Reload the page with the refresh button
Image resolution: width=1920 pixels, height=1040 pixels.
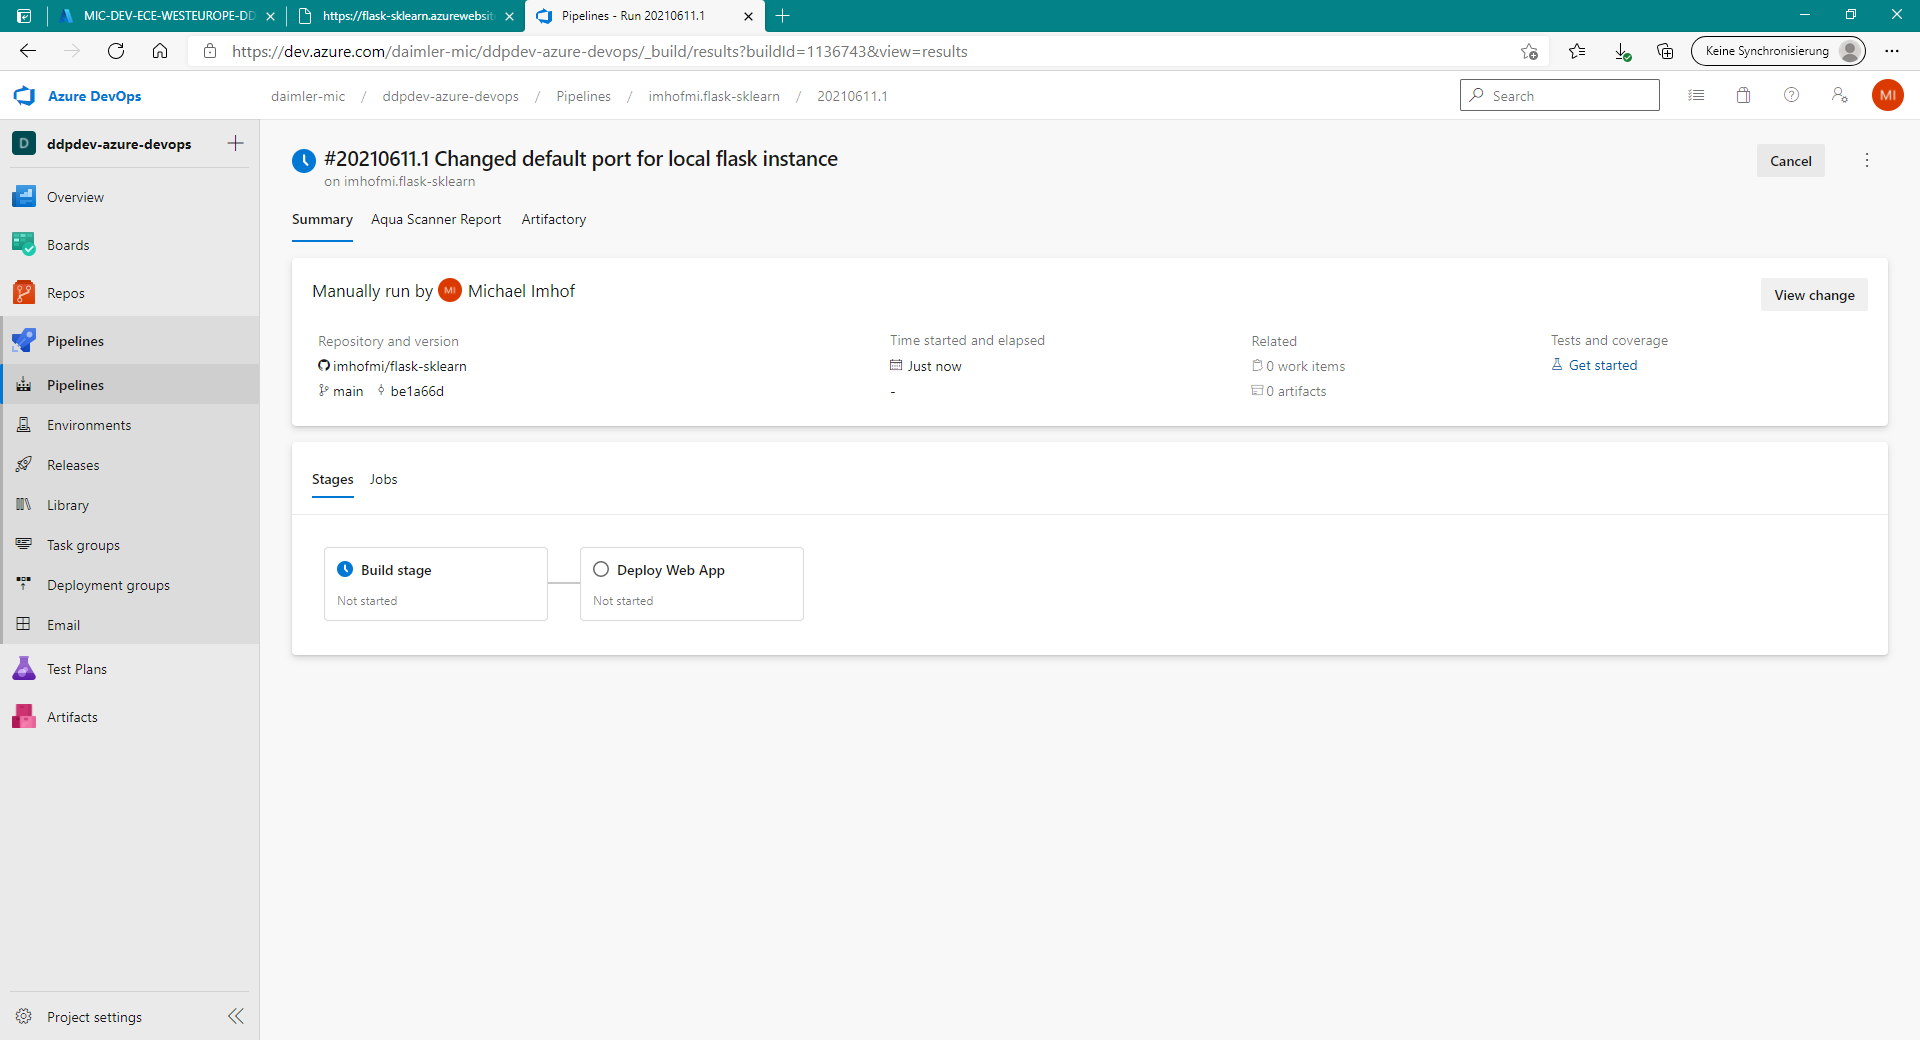tap(116, 51)
